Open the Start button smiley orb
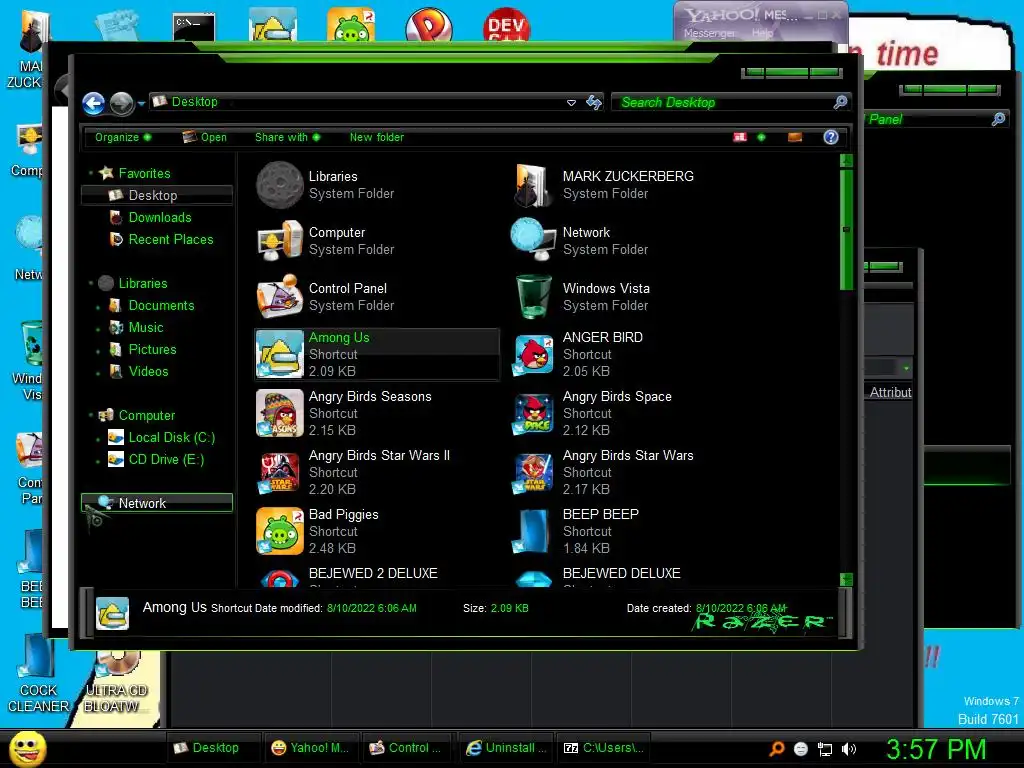1024x768 pixels. pyautogui.click(x=27, y=748)
